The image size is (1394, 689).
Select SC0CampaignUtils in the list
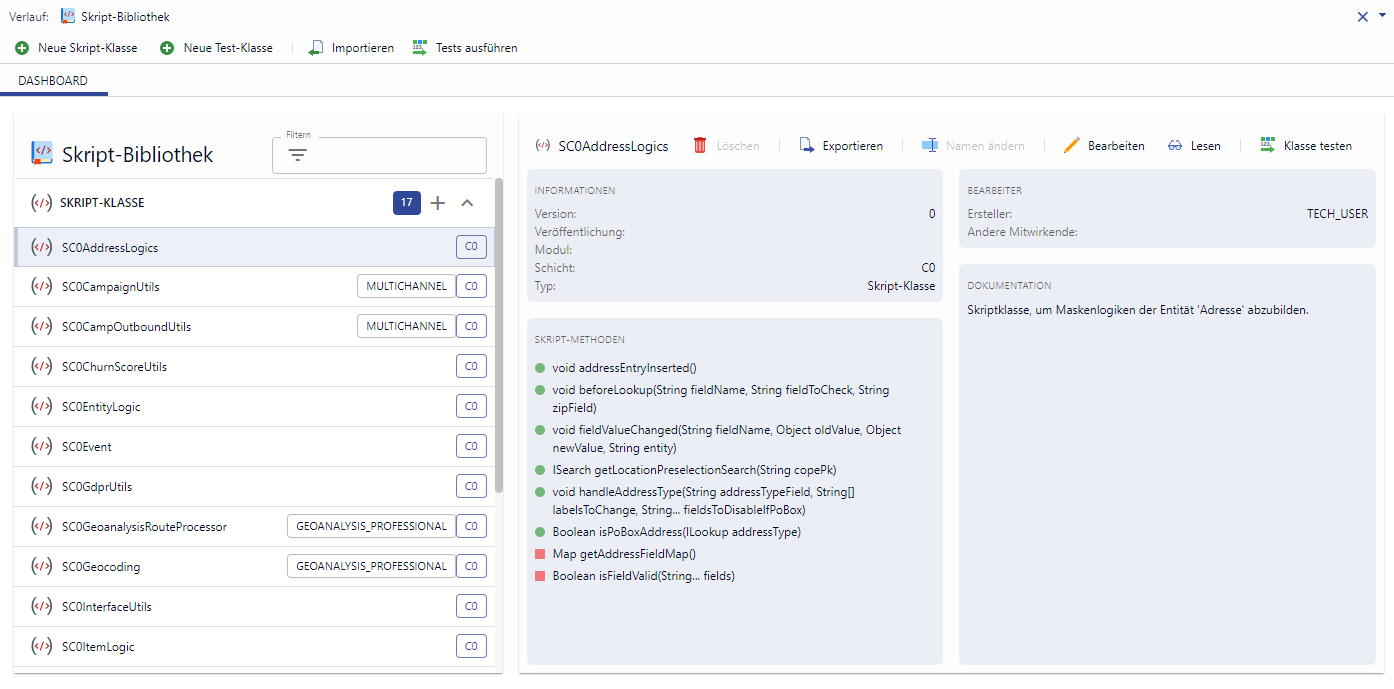(111, 287)
